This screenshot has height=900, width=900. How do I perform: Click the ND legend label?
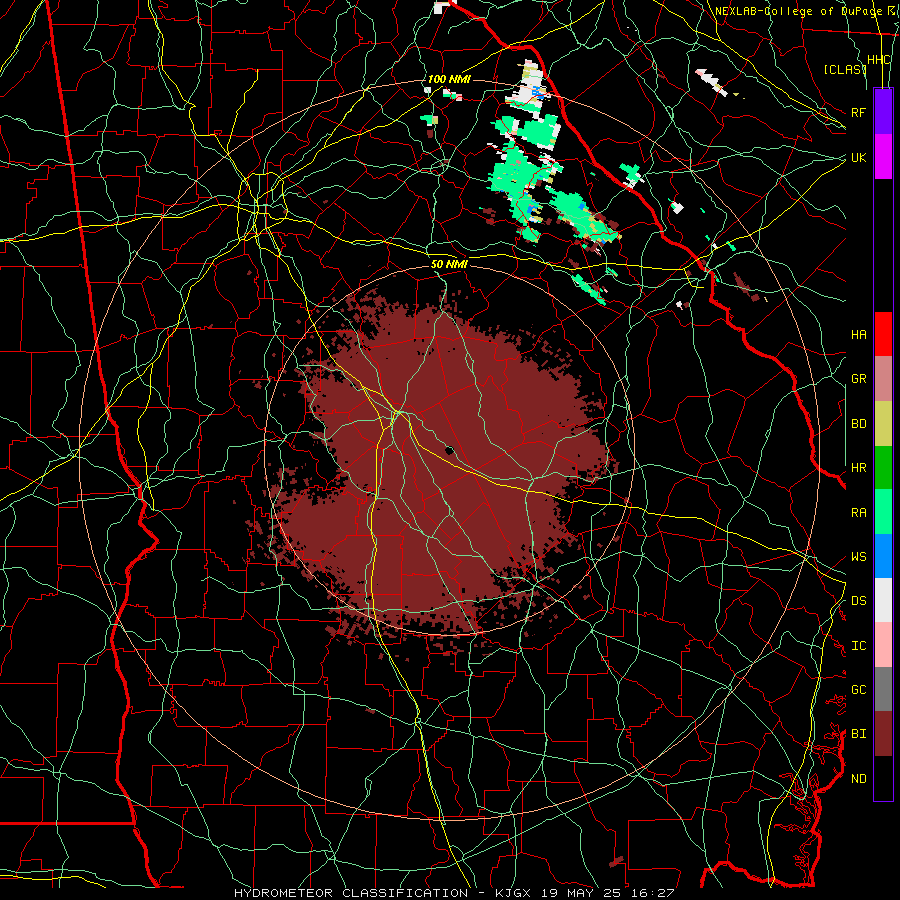tap(858, 779)
